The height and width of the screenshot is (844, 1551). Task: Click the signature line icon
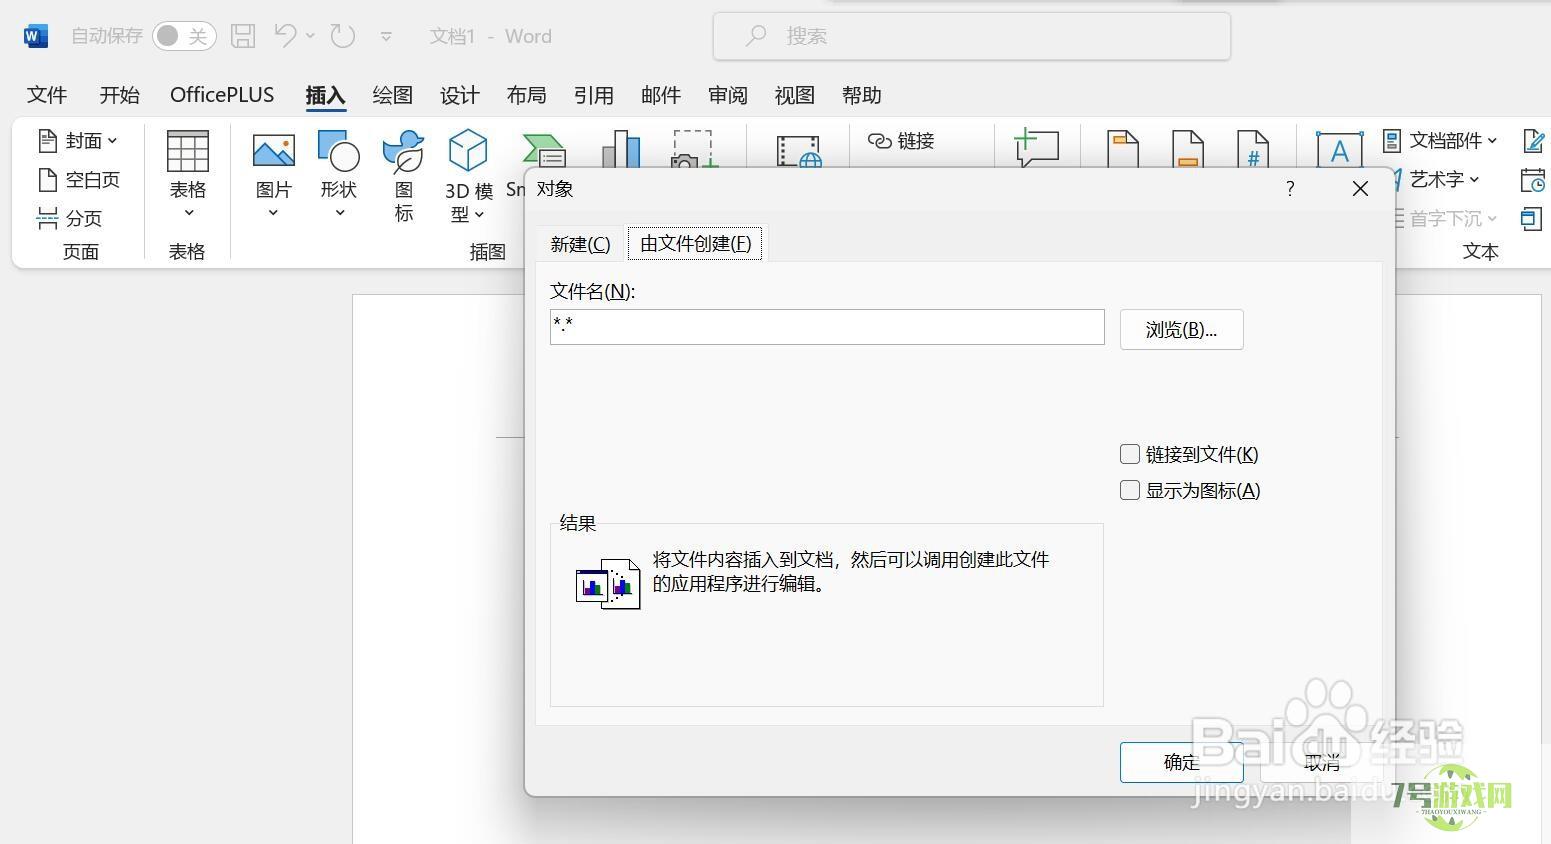click(x=1534, y=141)
